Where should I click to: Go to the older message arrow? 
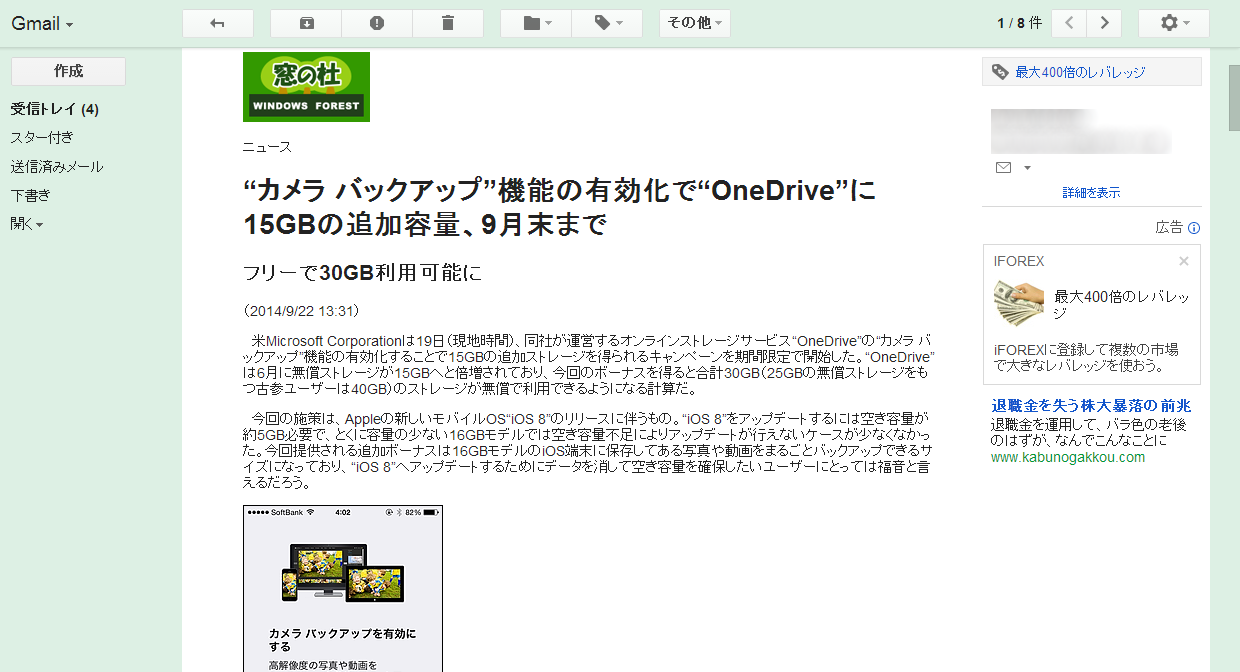pos(1104,23)
